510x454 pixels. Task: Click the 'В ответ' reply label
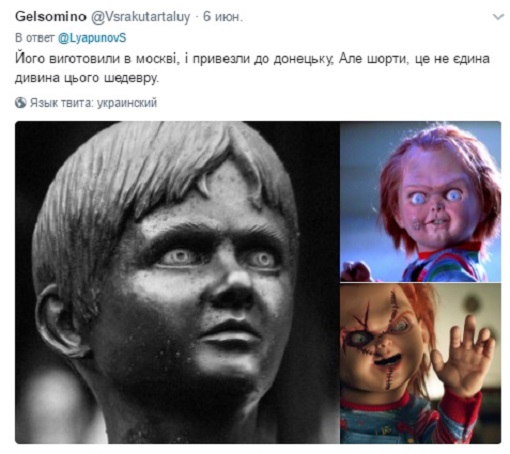coord(35,38)
